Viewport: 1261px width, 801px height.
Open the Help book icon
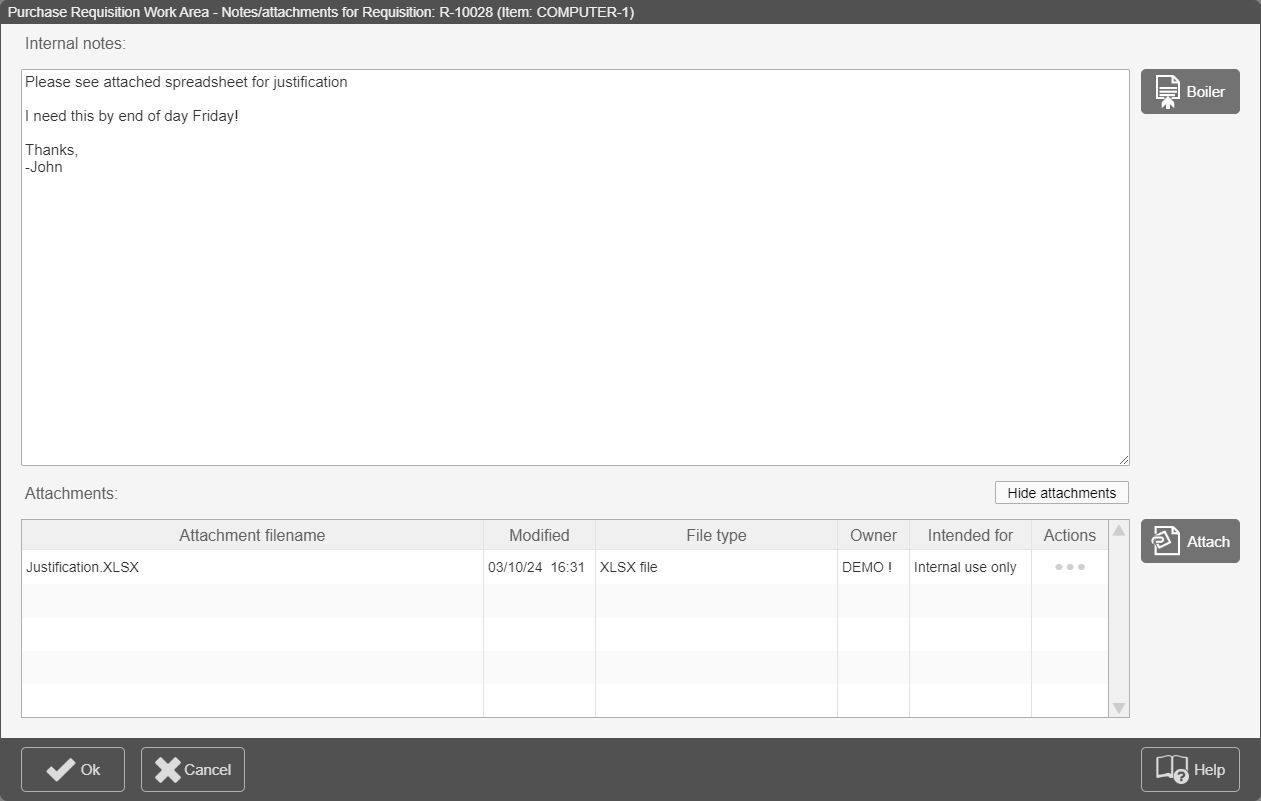[1171, 769]
